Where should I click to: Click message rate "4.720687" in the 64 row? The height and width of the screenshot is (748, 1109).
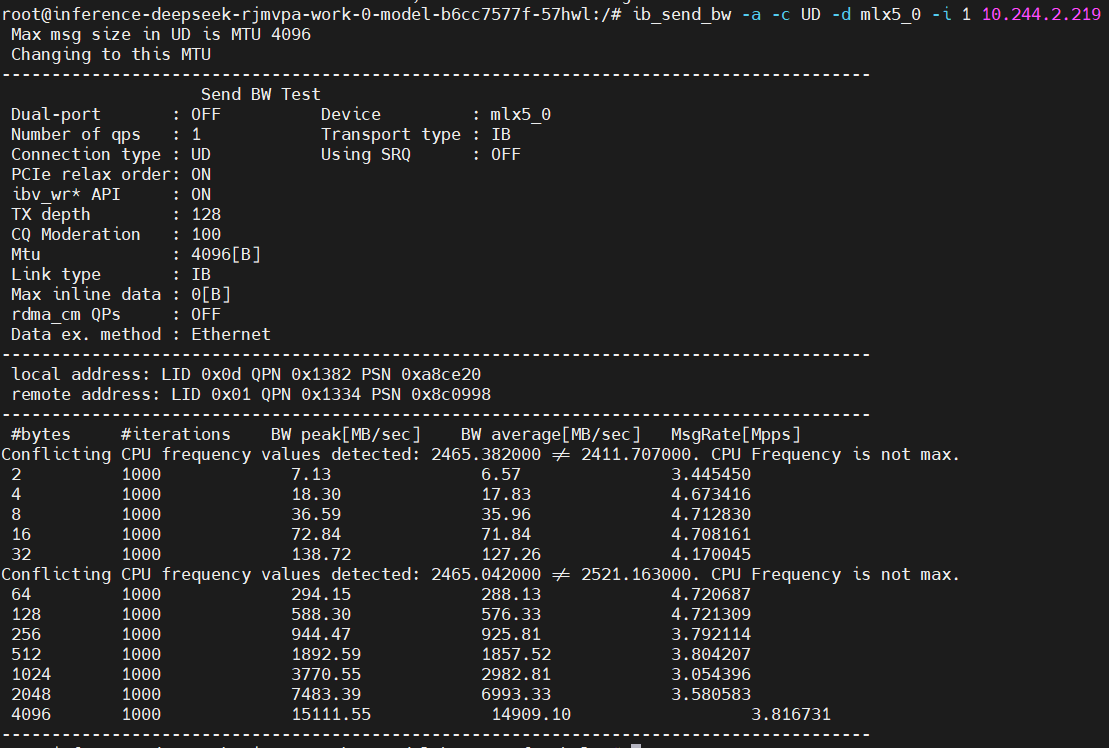(711, 594)
